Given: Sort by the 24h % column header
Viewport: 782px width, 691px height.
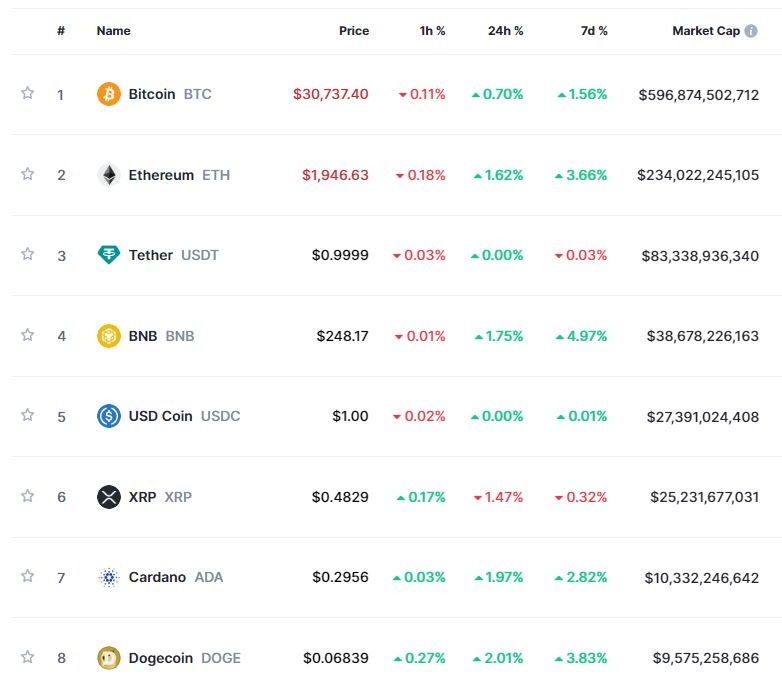Looking at the screenshot, I should [505, 31].
